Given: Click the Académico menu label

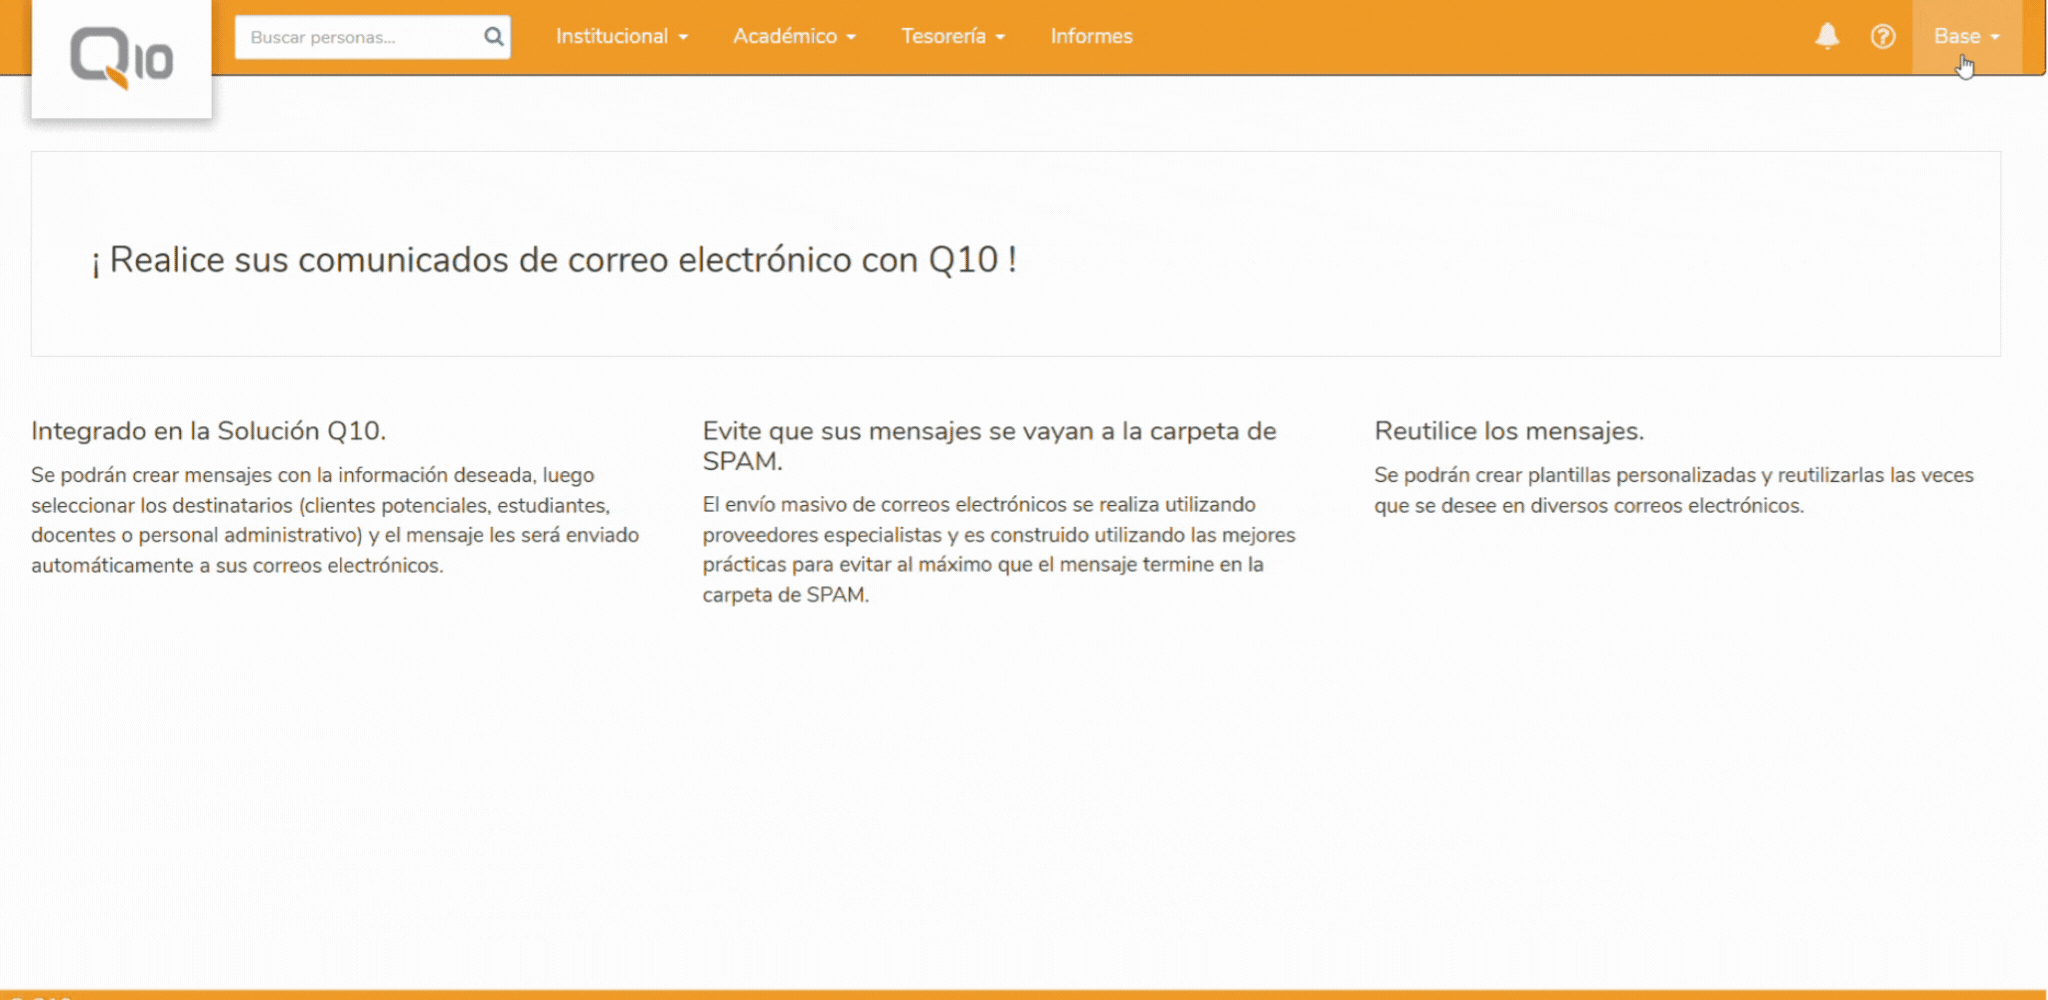Looking at the screenshot, I should click(x=787, y=36).
